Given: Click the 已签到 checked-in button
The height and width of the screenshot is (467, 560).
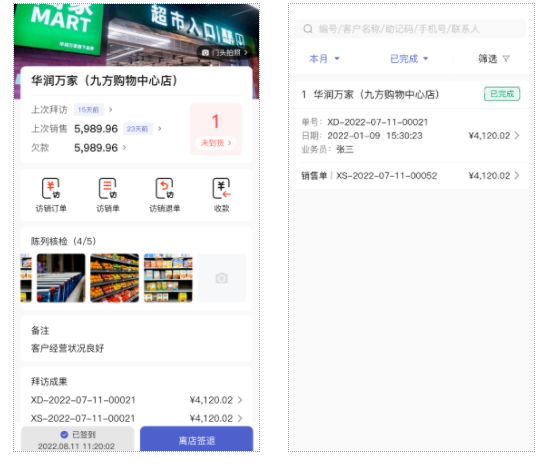Looking at the screenshot, I should point(78,439).
